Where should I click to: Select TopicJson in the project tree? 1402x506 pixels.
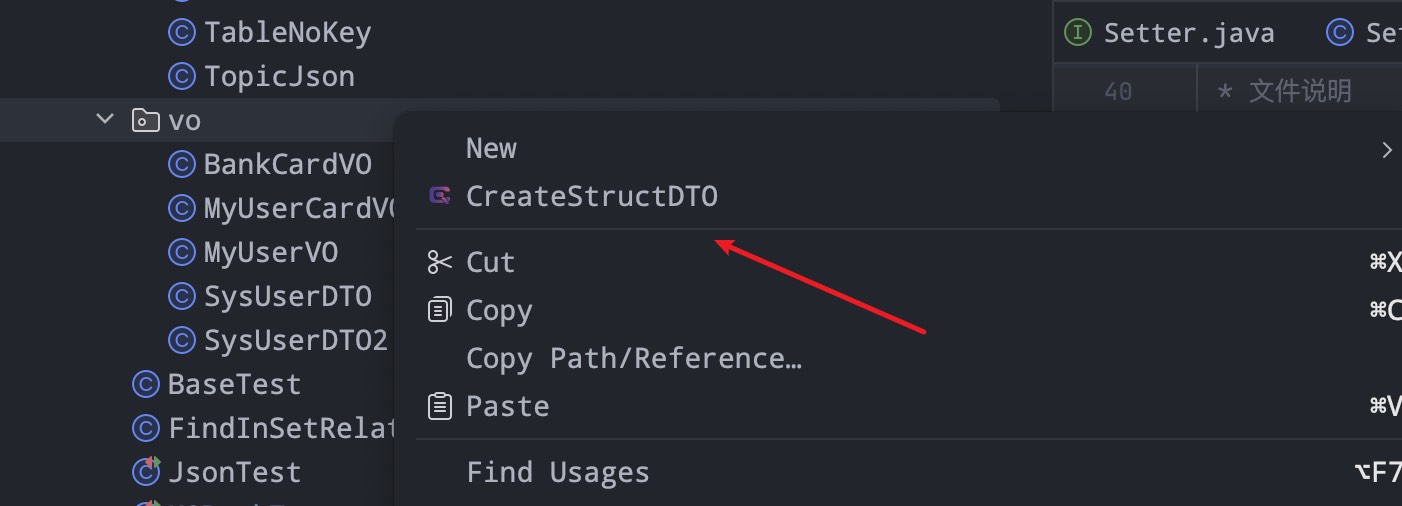click(x=279, y=77)
